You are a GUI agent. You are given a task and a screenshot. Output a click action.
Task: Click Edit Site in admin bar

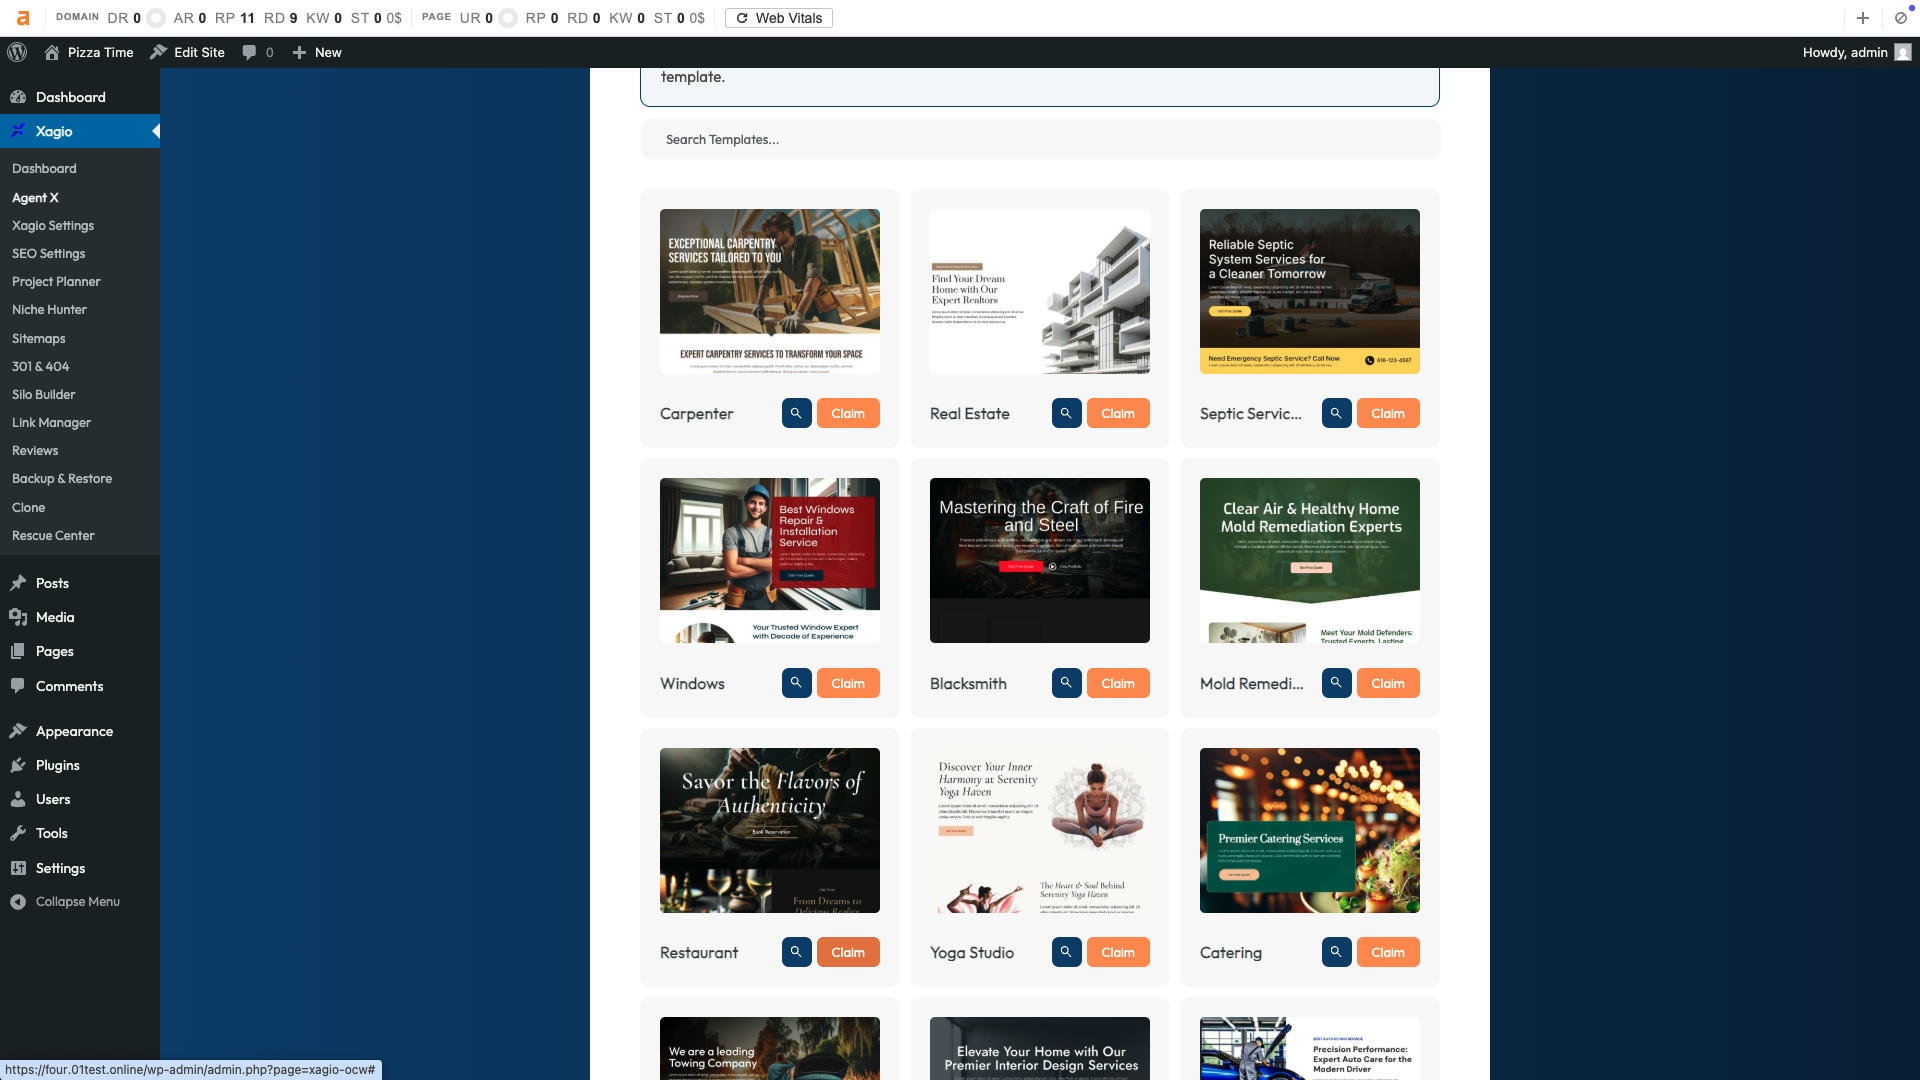[187, 52]
